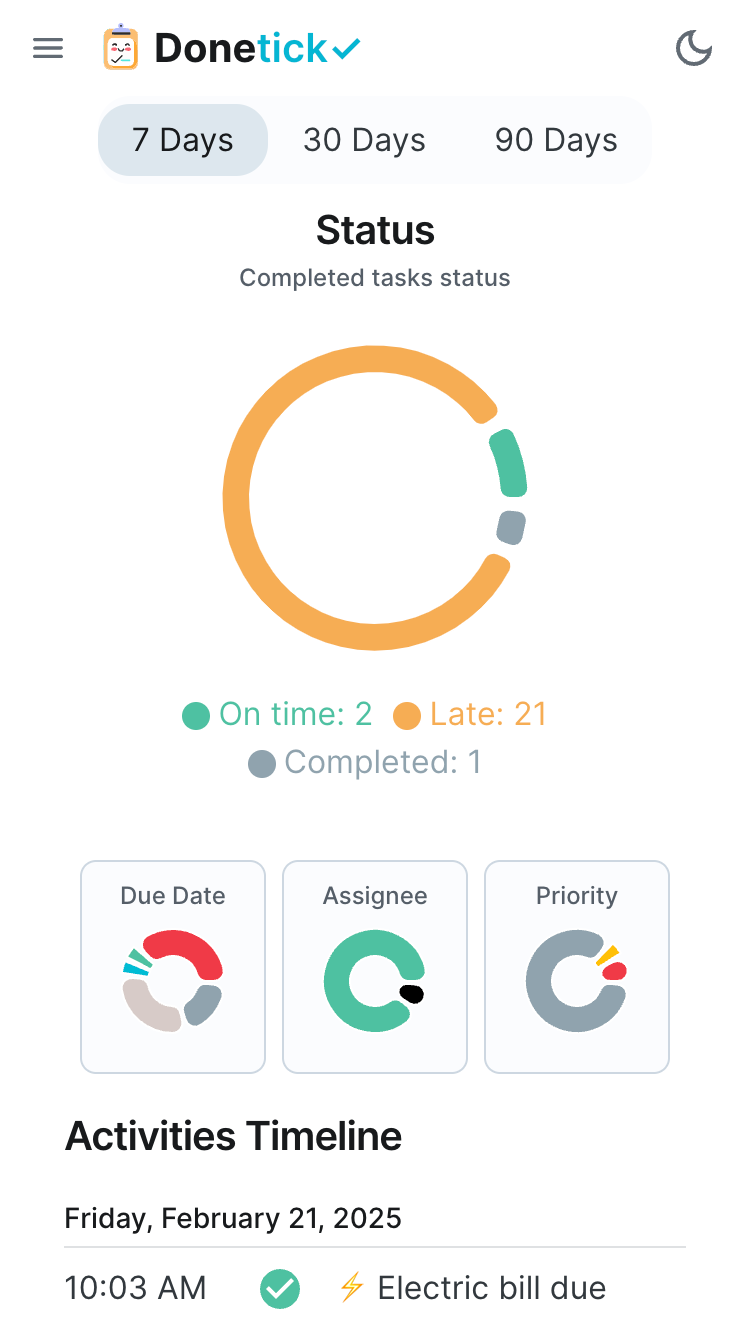Click the green checkmark next to Electric bill

click(x=280, y=1289)
